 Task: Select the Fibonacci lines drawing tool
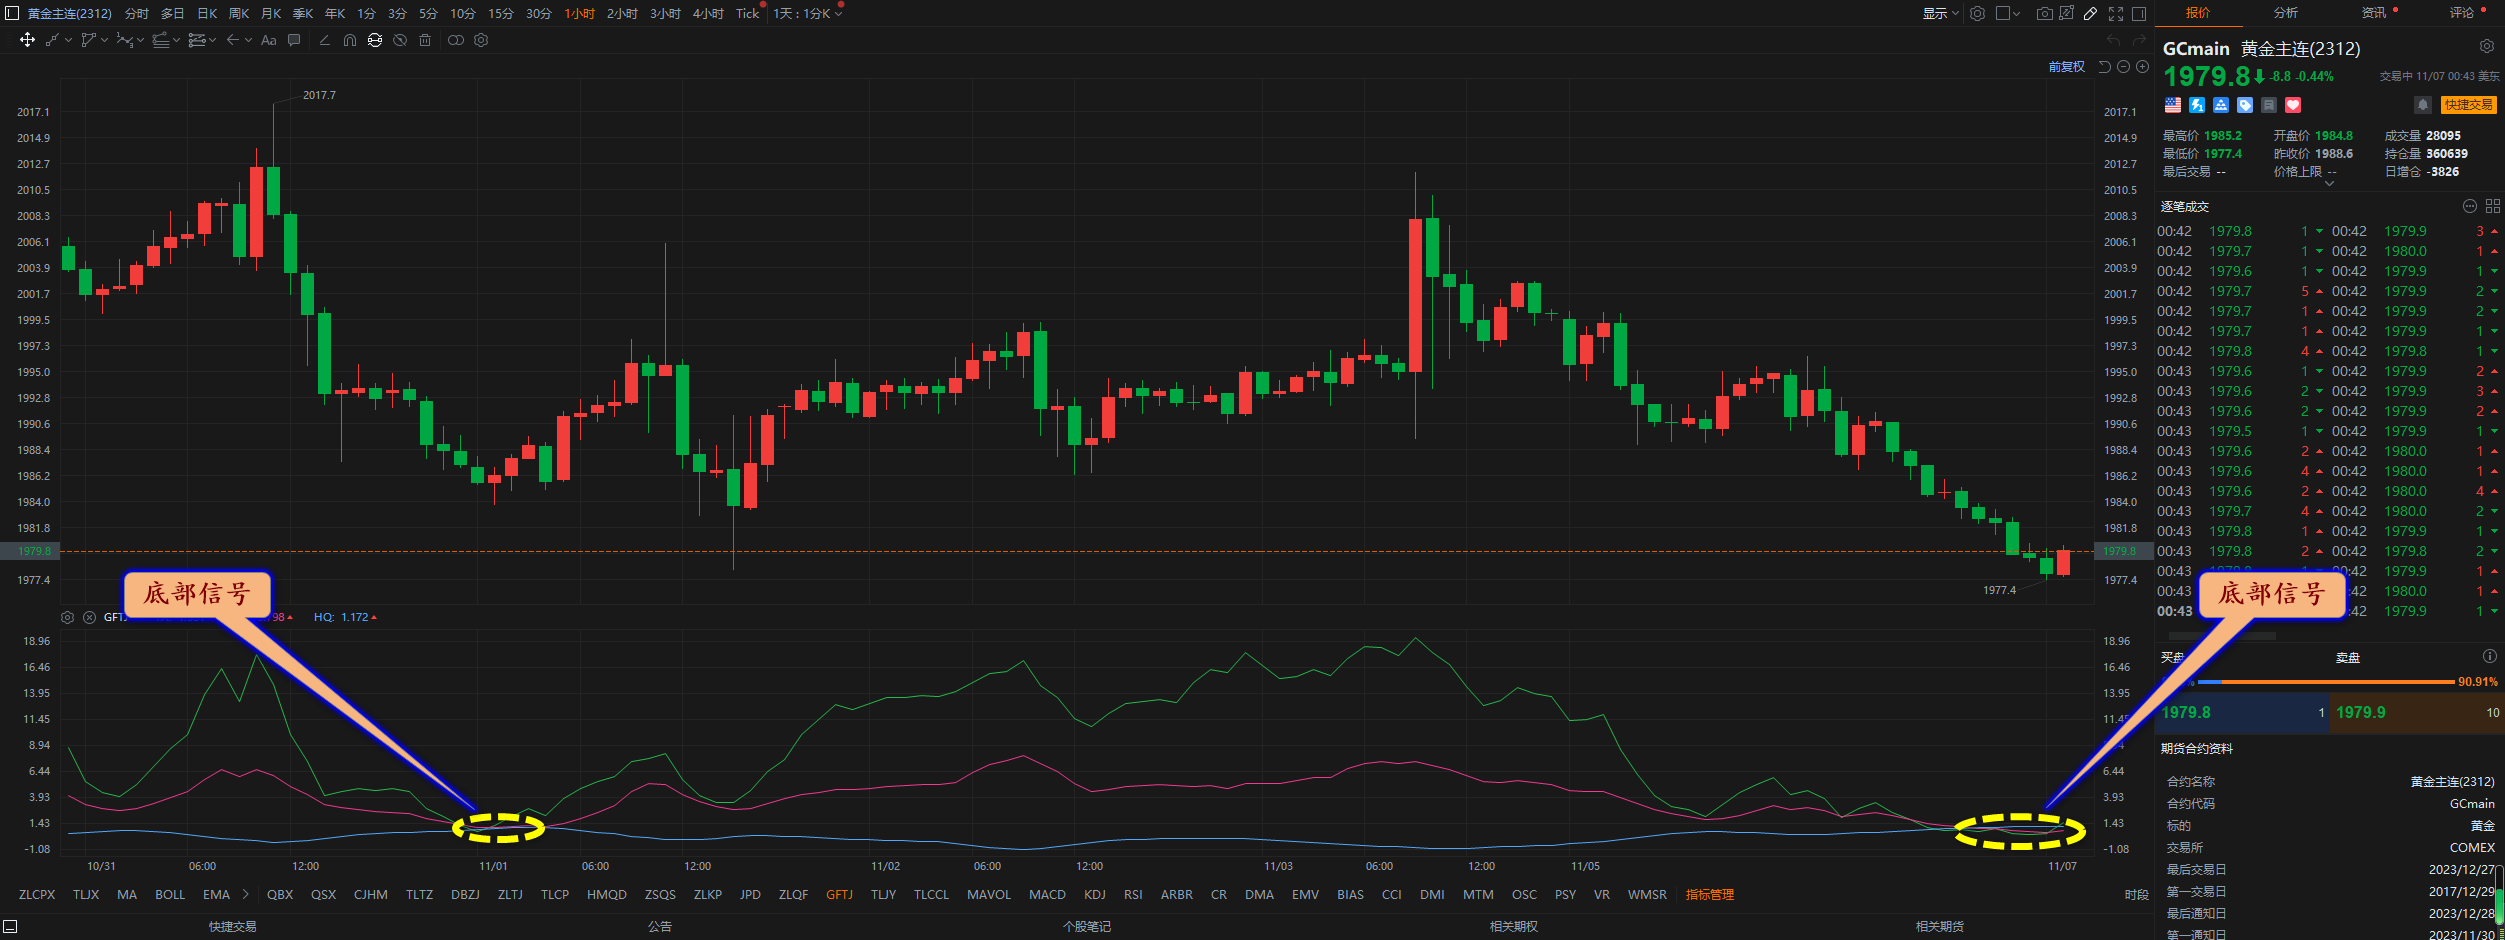(x=160, y=40)
